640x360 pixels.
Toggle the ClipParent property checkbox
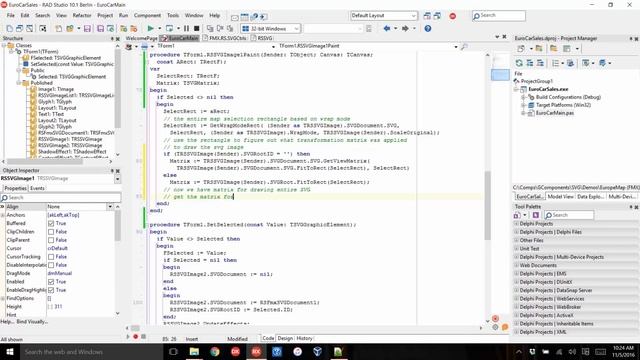pyautogui.click(x=51, y=240)
